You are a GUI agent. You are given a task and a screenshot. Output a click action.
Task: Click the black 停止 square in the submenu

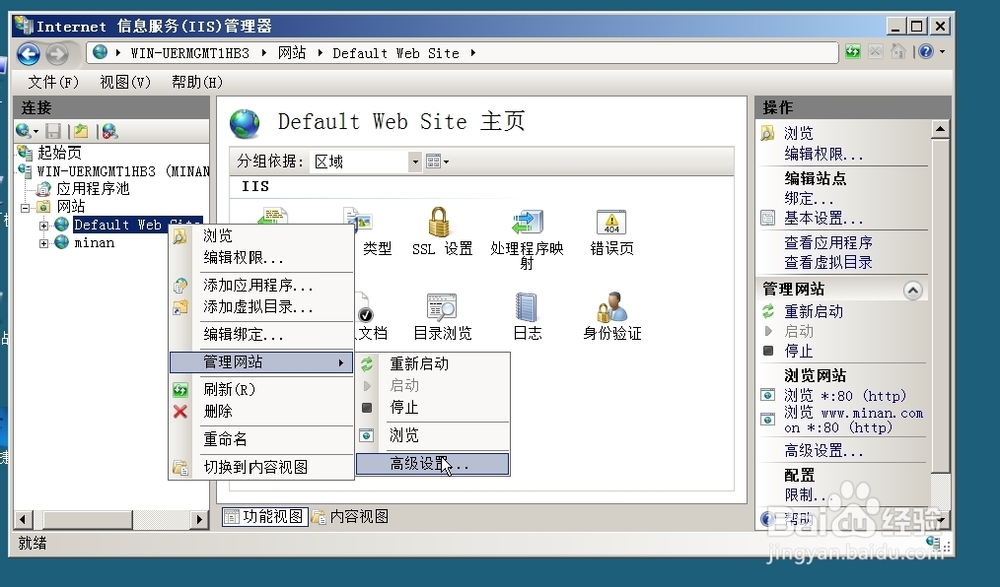(367, 407)
